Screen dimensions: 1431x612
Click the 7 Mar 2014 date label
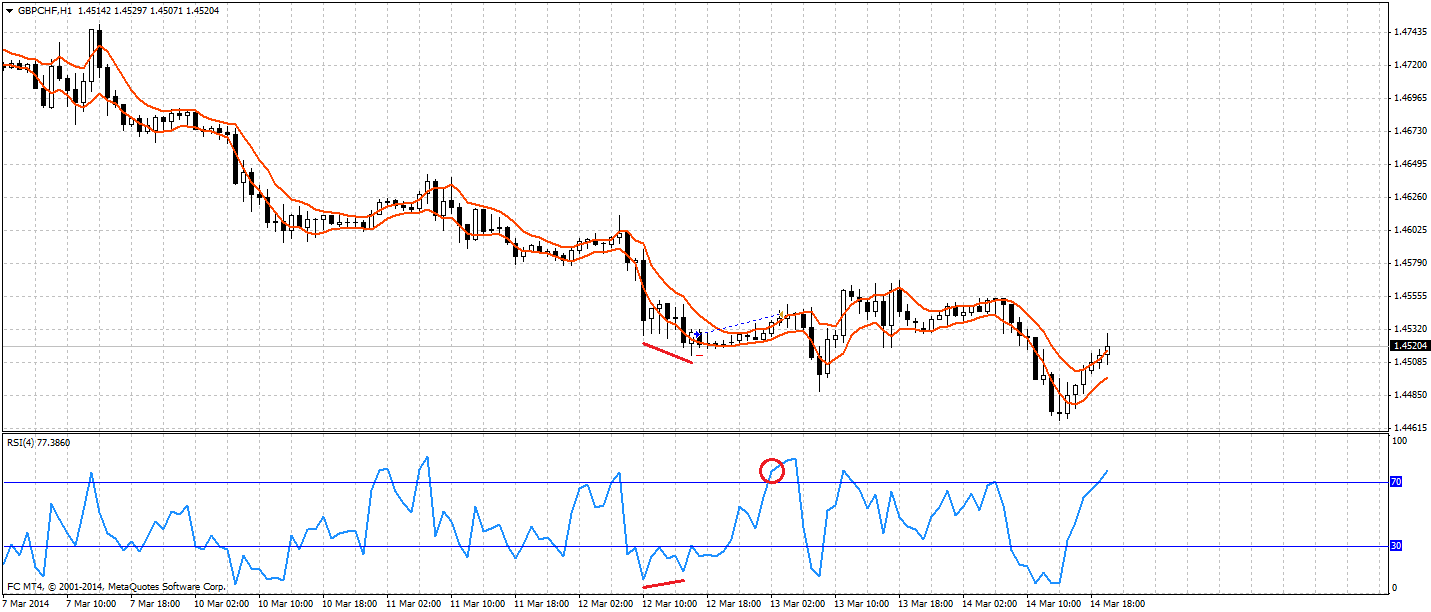tap(25, 604)
